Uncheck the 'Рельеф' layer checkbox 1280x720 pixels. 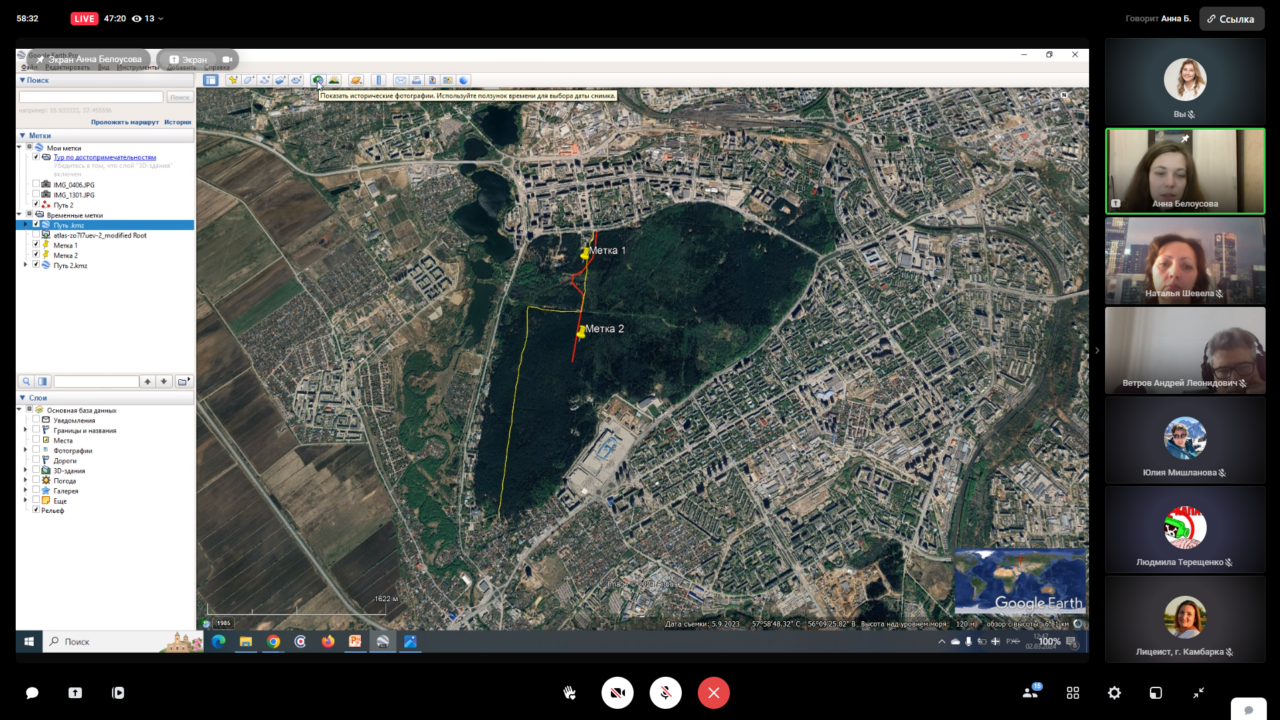(x=36, y=510)
